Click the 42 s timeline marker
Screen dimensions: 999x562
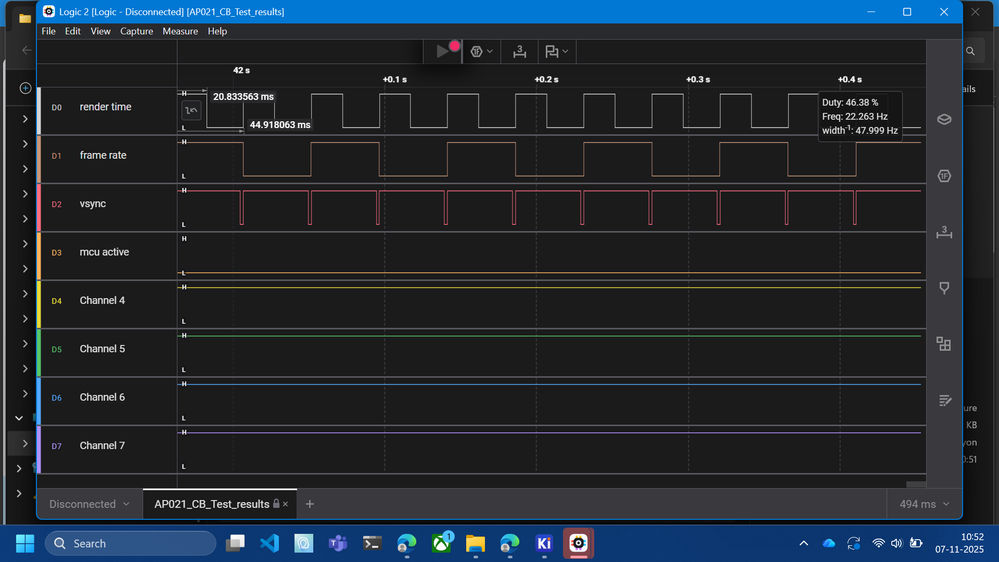pos(241,70)
